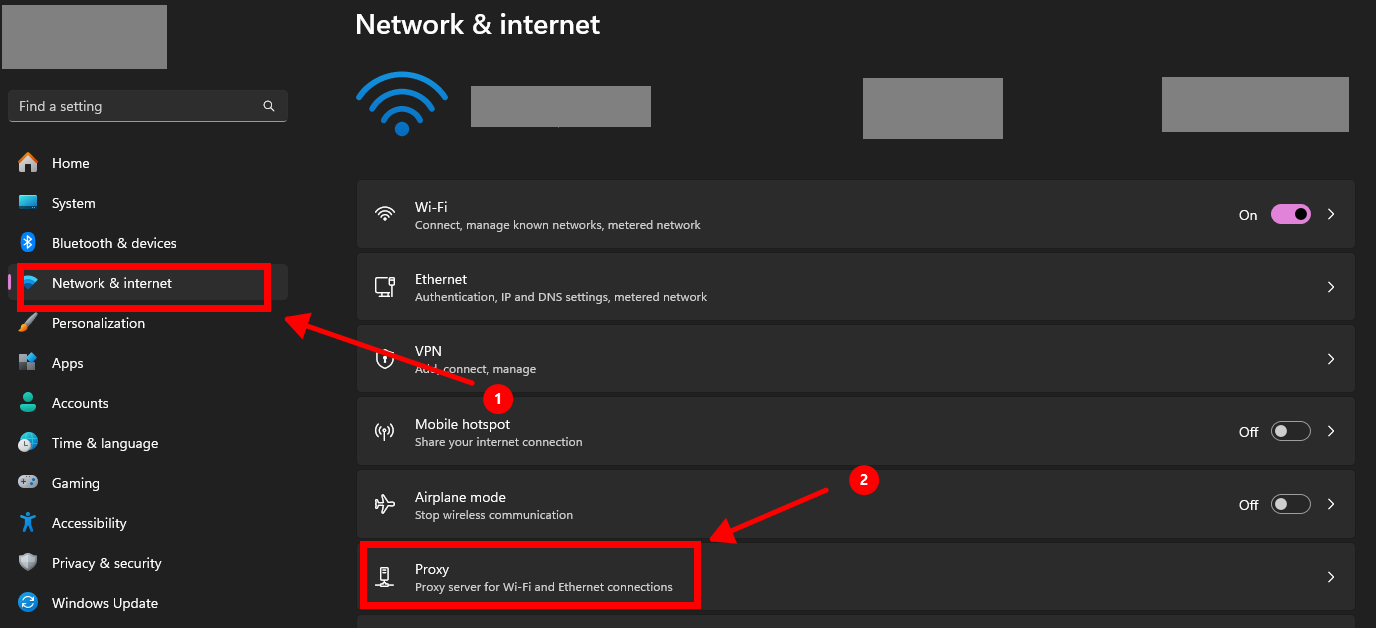Click the Home icon in sidebar
Image resolution: width=1376 pixels, height=628 pixels.
point(28,163)
